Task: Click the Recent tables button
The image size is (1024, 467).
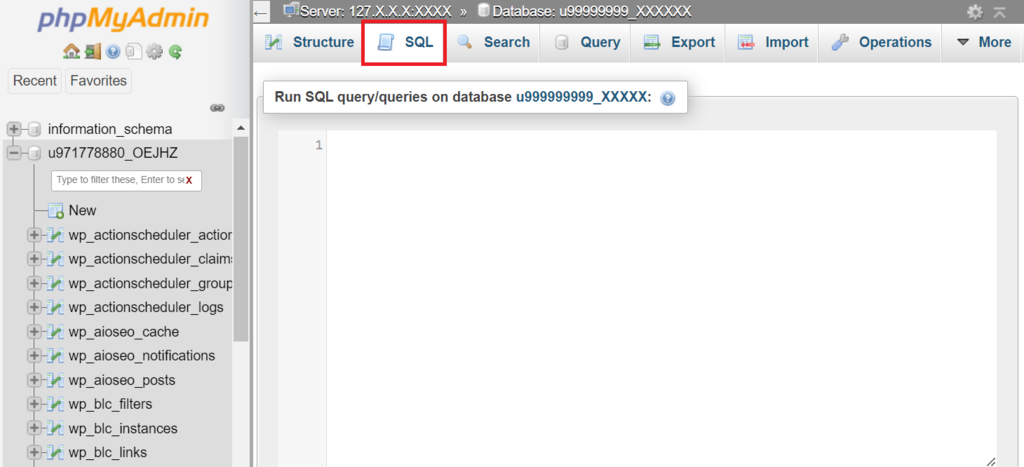Action: point(35,81)
